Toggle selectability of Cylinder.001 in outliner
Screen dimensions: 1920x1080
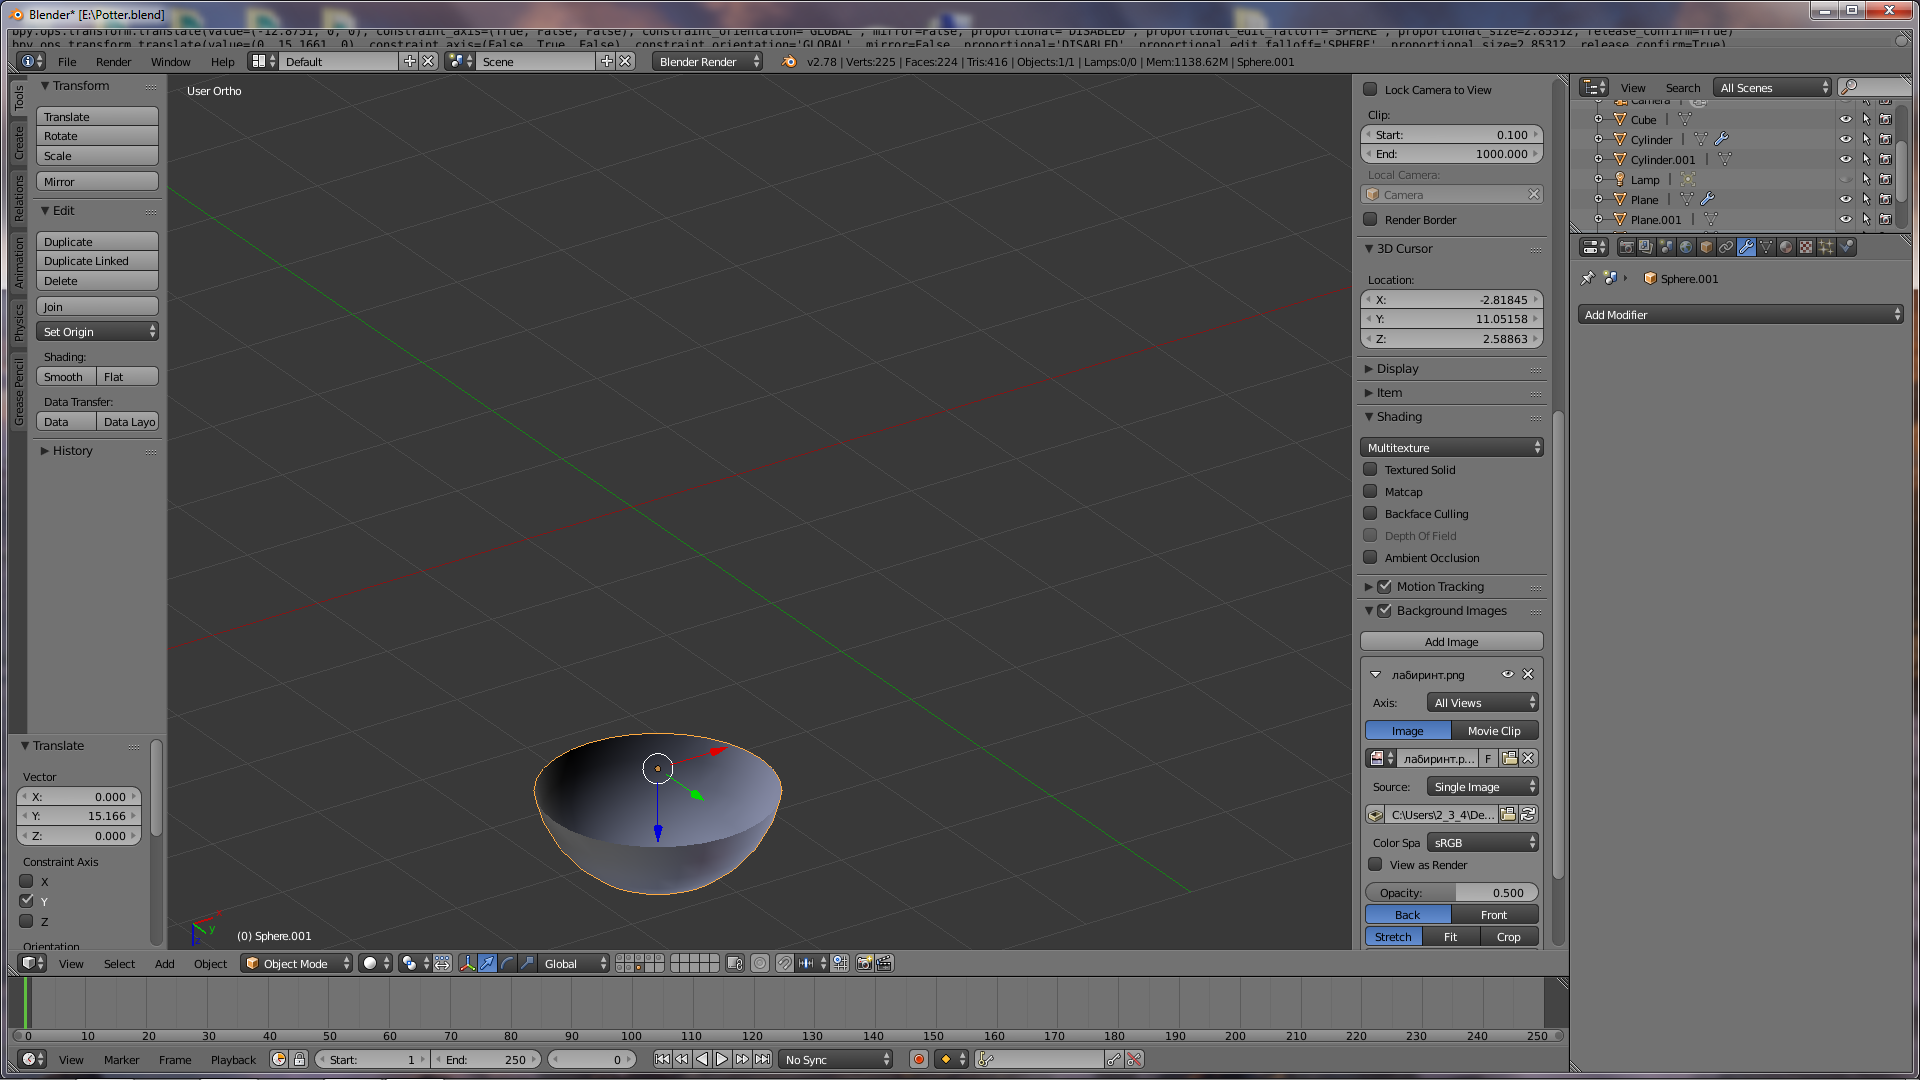pyautogui.click(x=1866, y=159)
